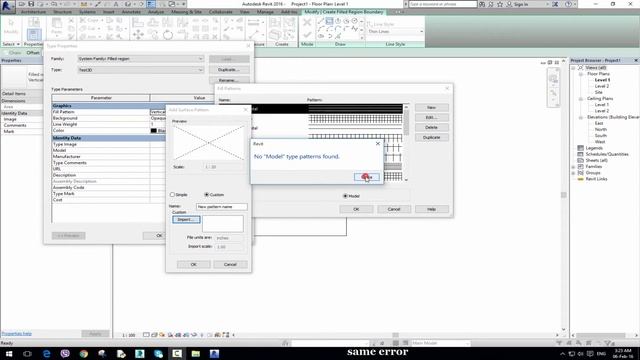Click the view scale 1:100 in view control bar

[129, 335]
